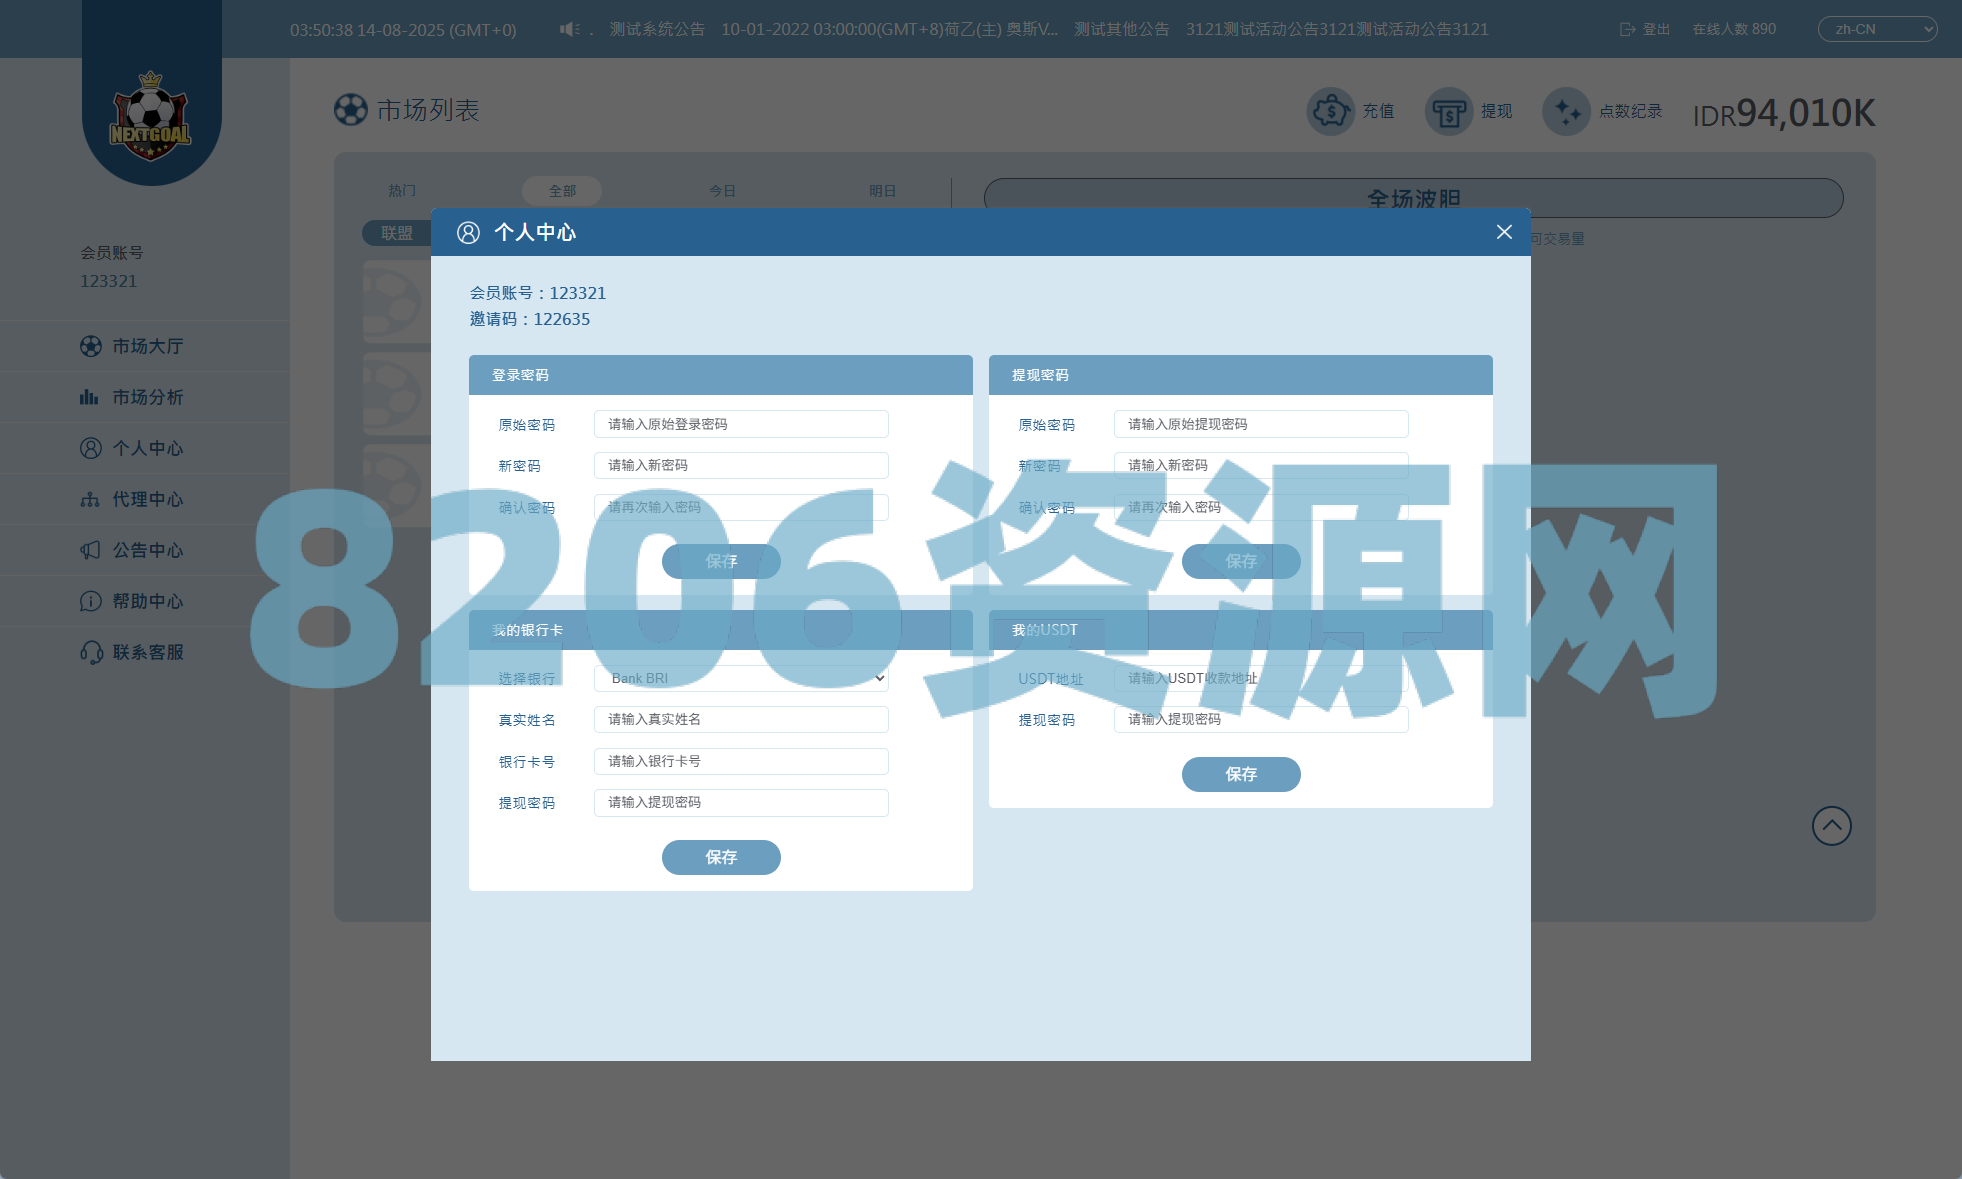The height and width of the screenshot is (1179, 1962).
Task: Click 充值 label
Action: [1378, 111]
